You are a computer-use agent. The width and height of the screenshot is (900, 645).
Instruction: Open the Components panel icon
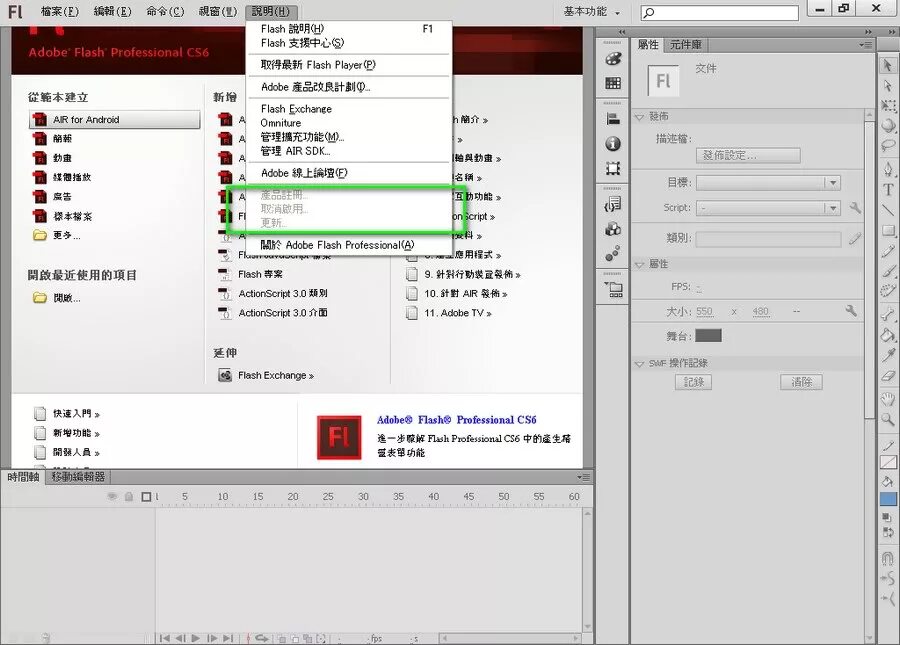point(613,229)
